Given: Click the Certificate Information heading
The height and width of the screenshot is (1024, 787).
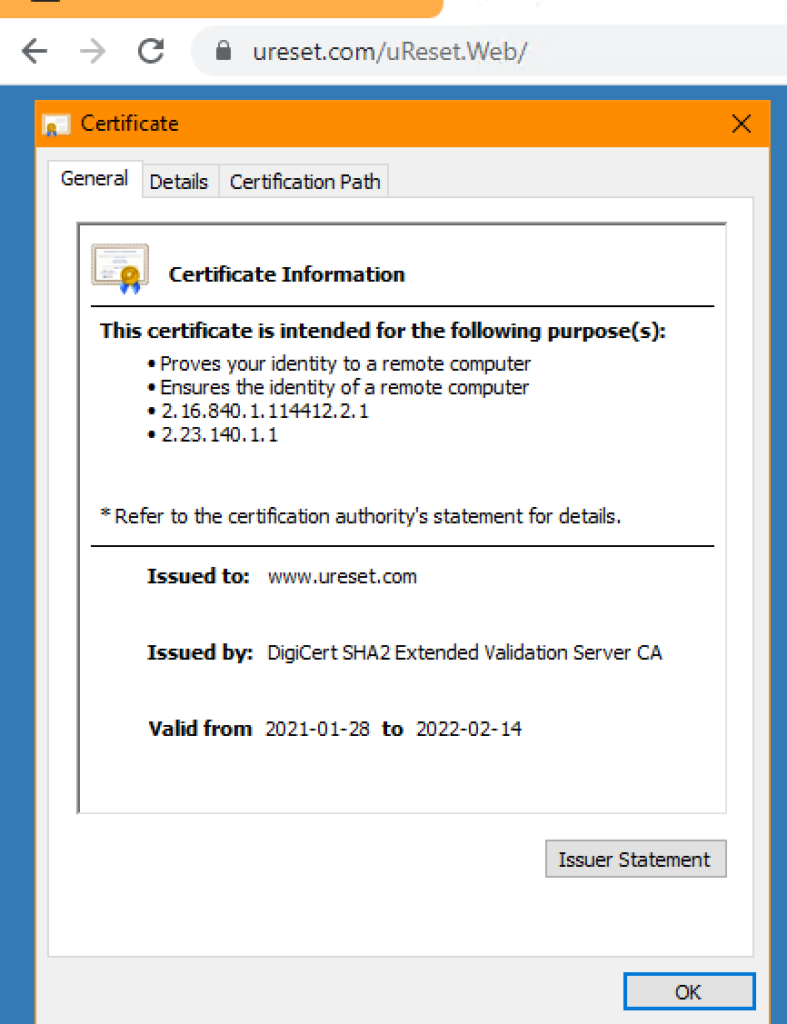Looking at the screenshot, I should (x=287, y=274).
